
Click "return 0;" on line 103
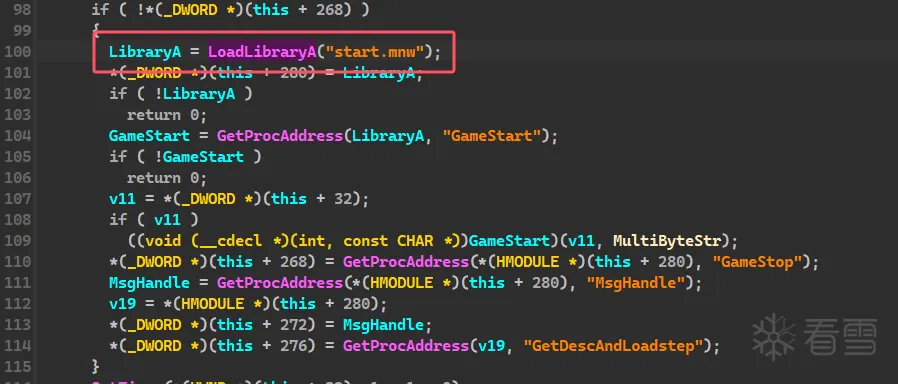pos(167,115)
